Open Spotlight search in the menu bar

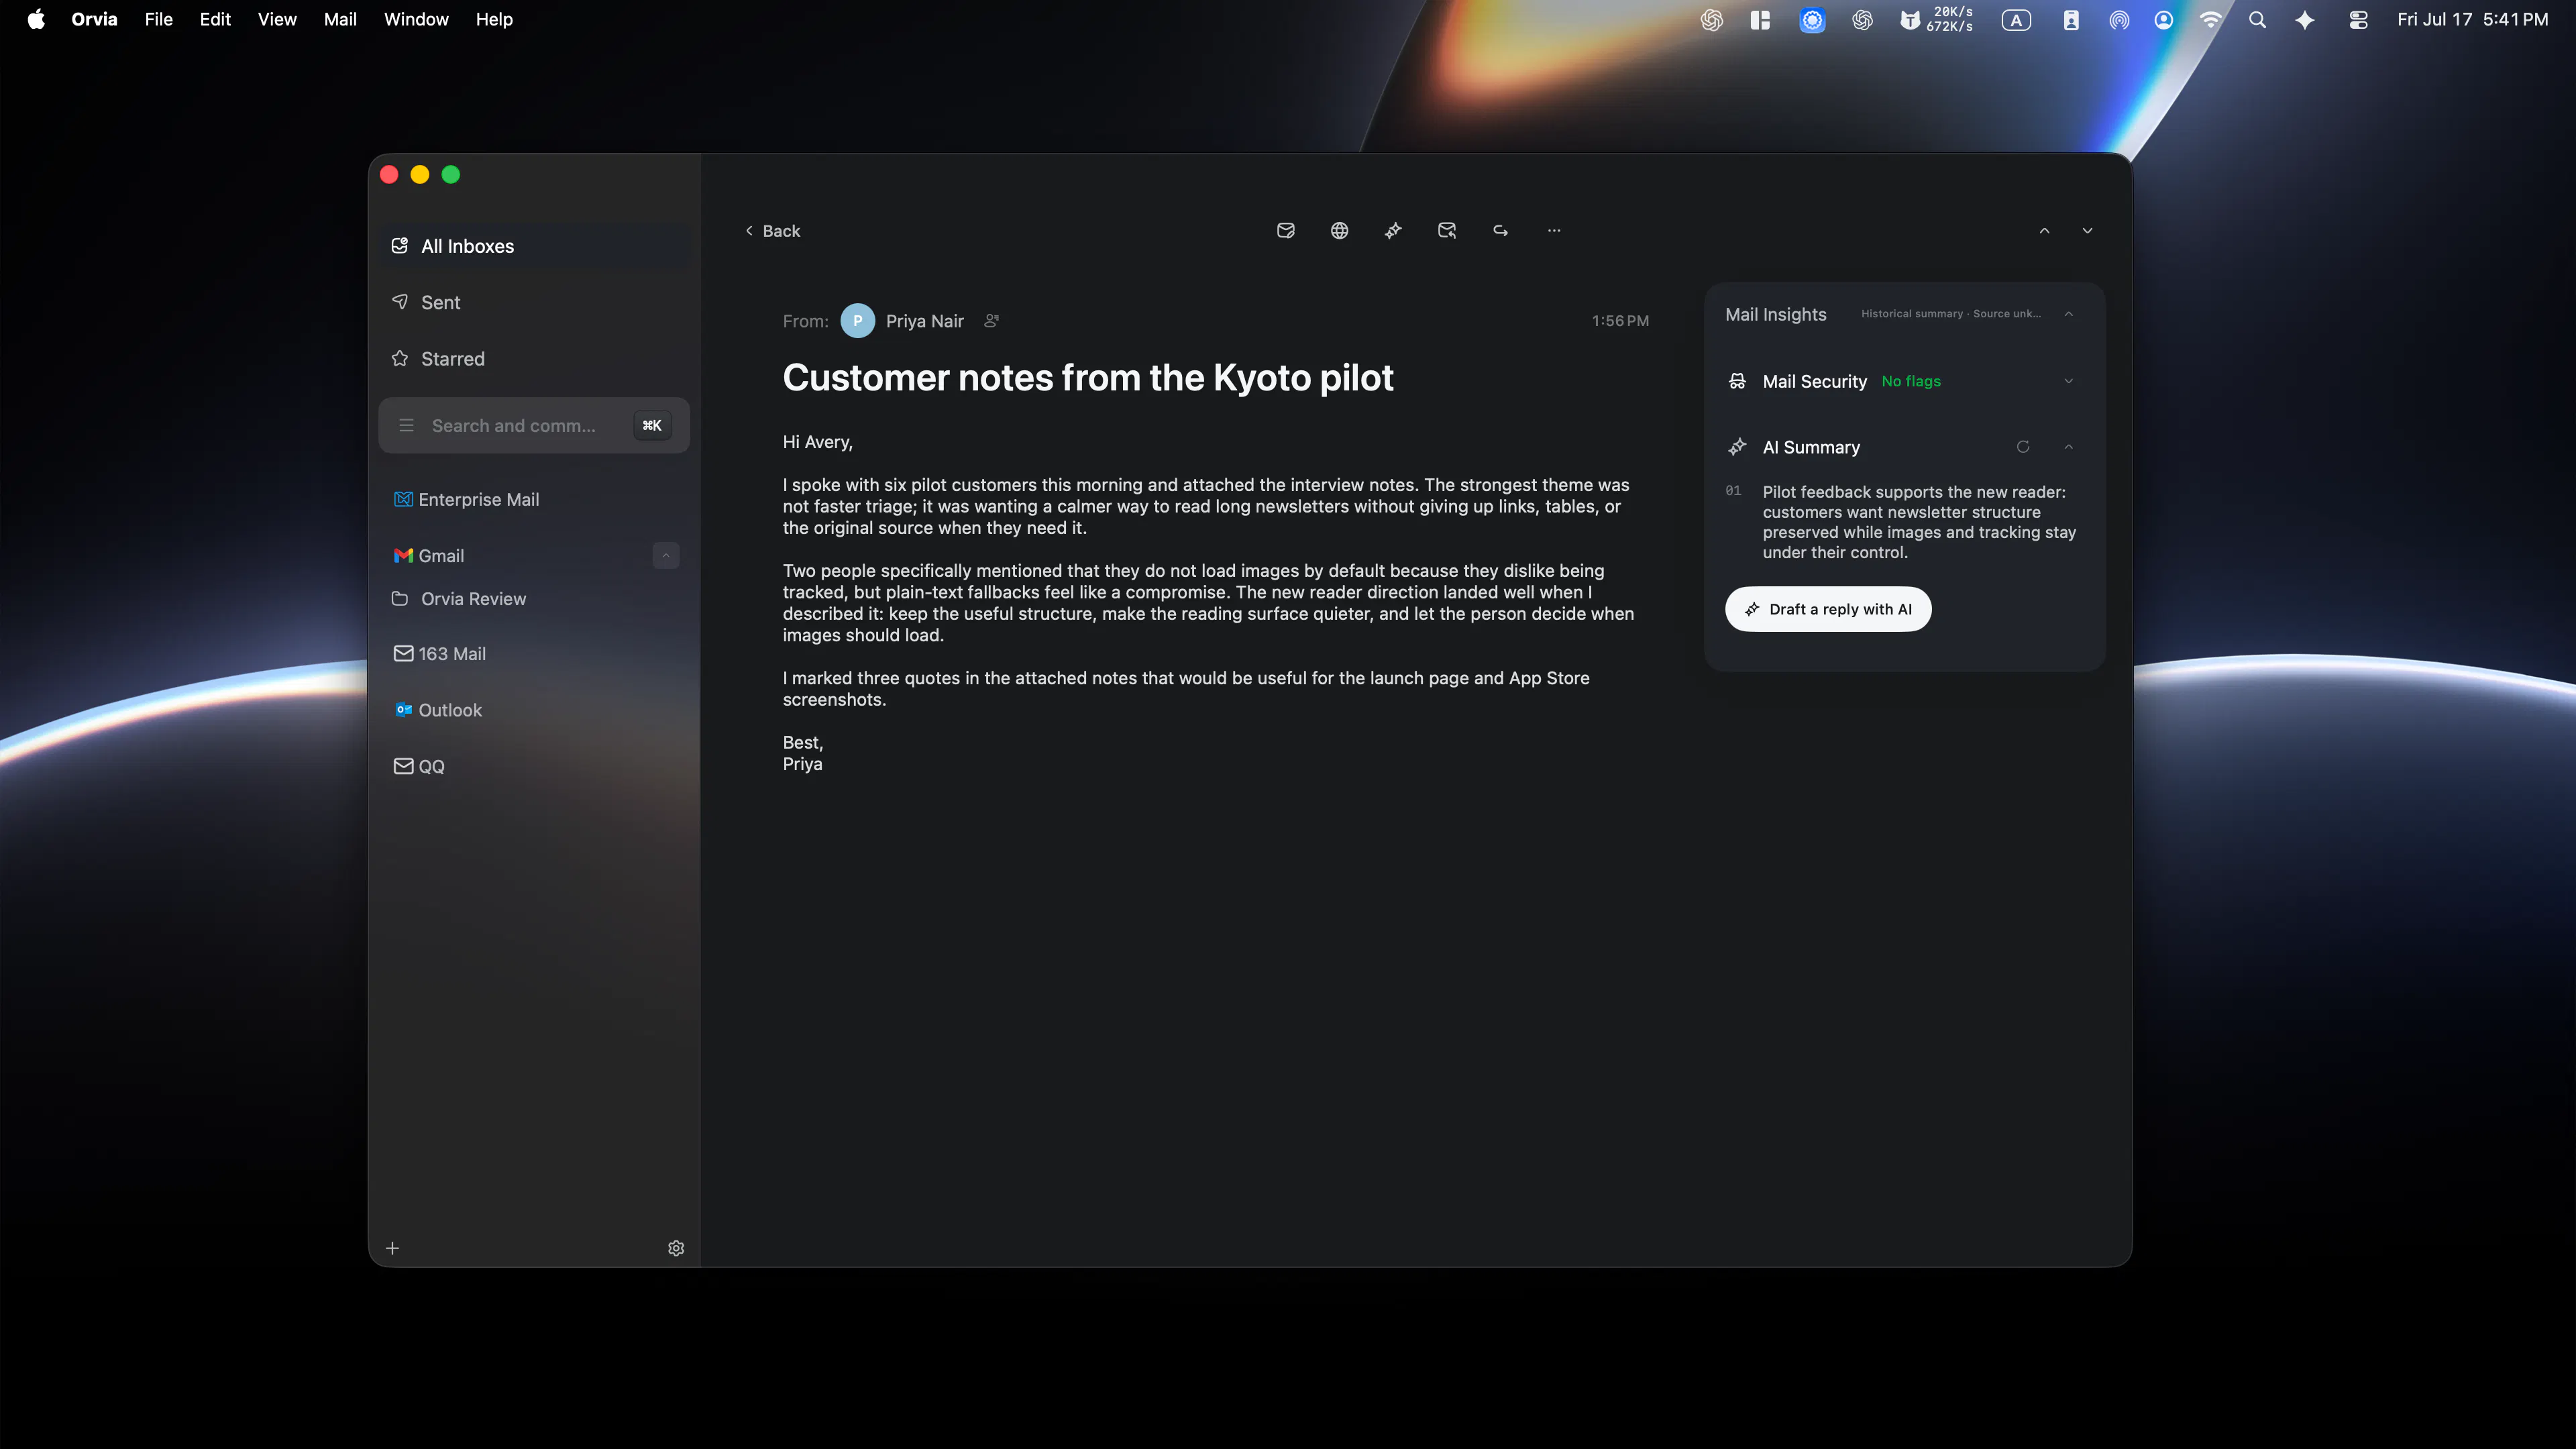click(2257, 20)
